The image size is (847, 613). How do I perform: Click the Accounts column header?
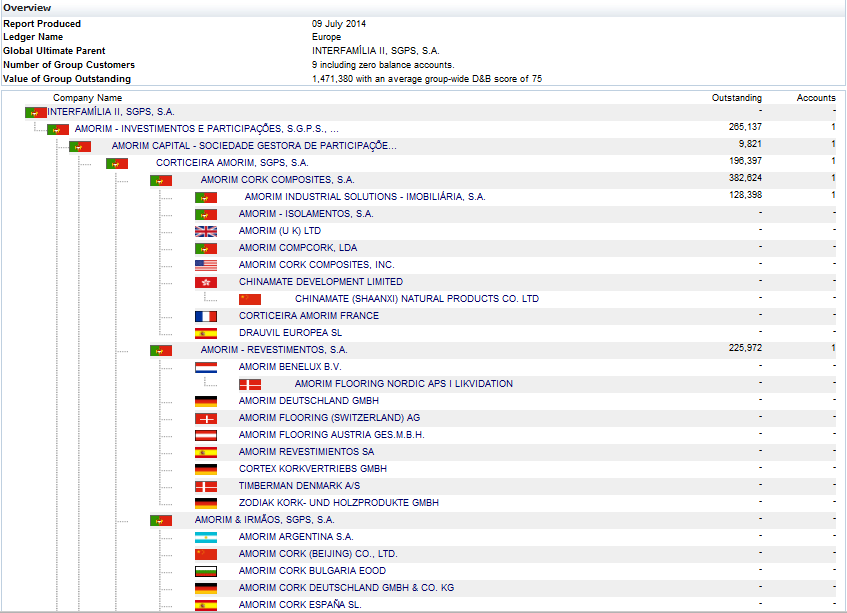pyautogui.click(x=816, y=98)
